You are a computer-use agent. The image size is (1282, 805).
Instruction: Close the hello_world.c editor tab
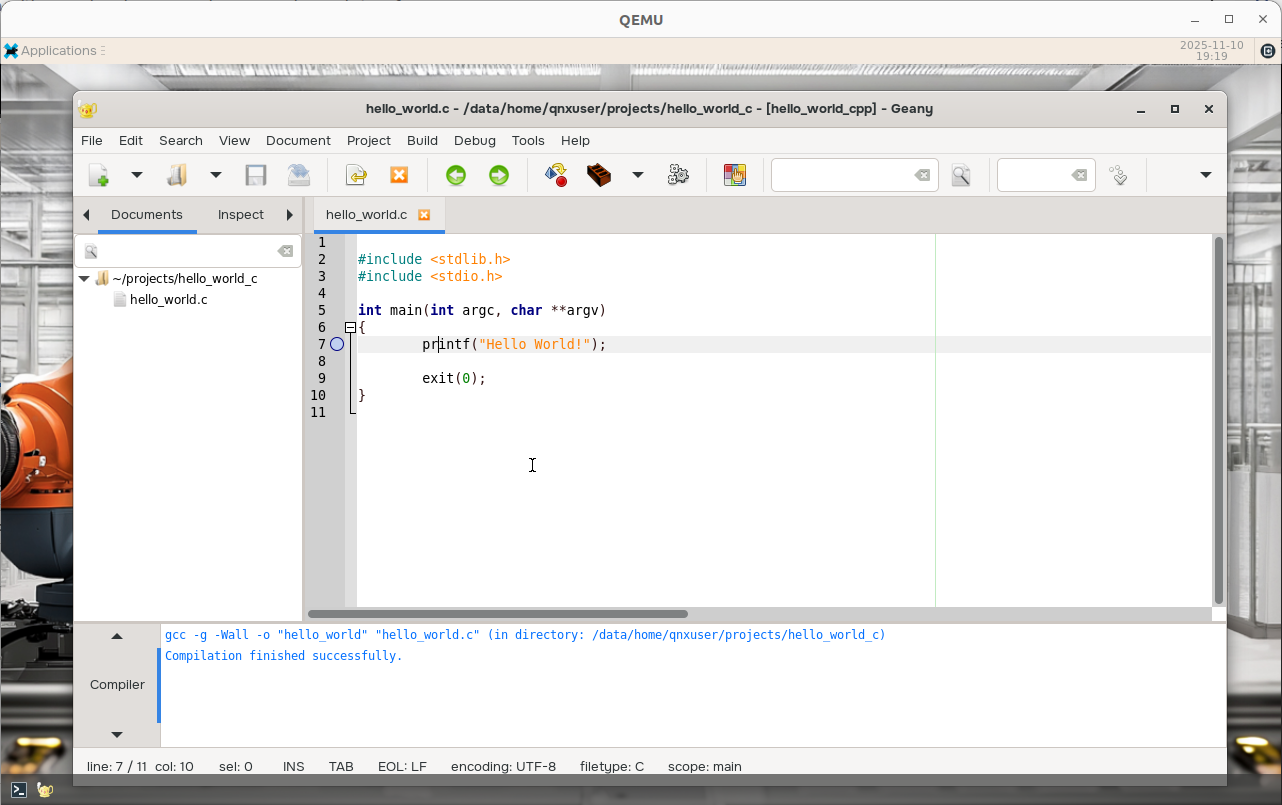[424, 214]
